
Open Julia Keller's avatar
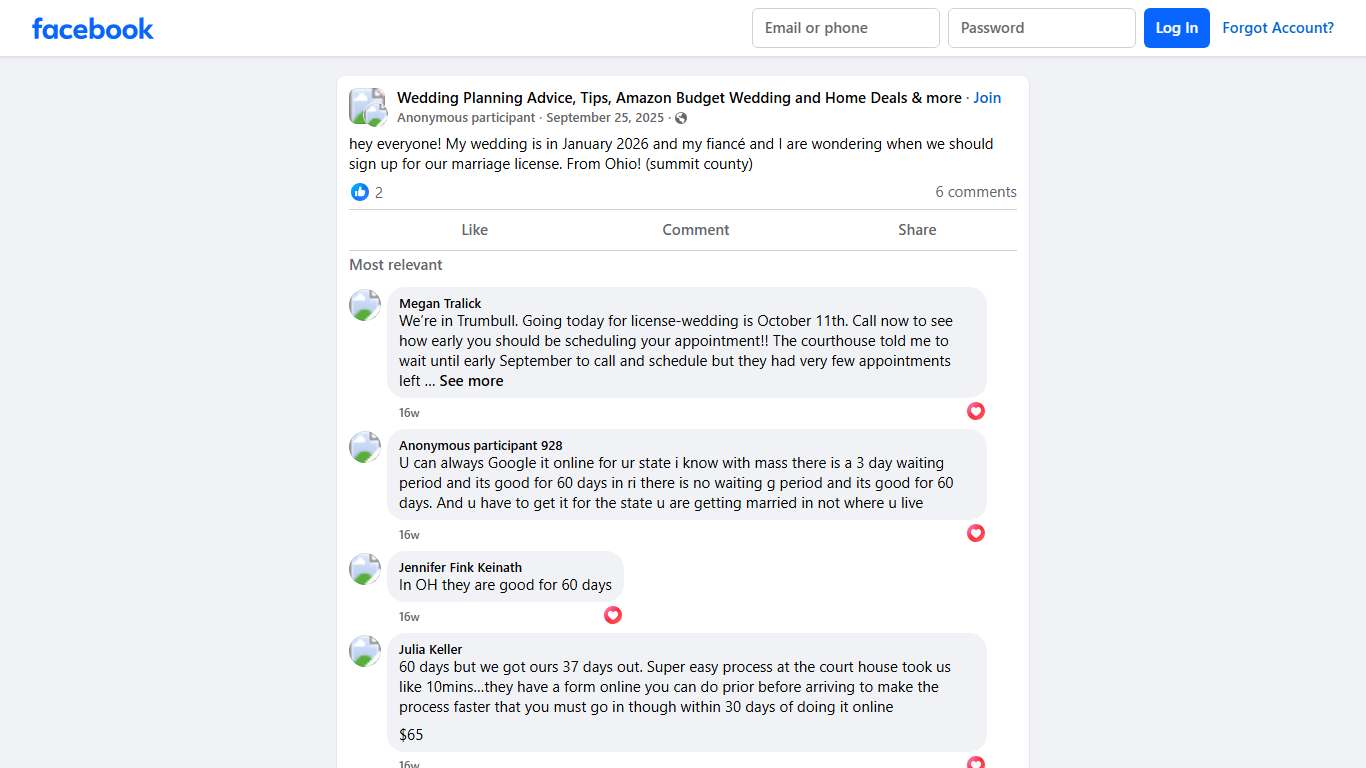click(x=365, y=651)
